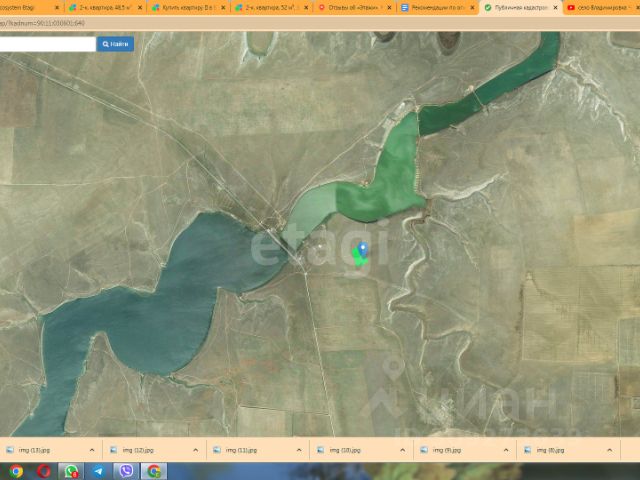Expand options chevron for img (9).jpg

click(506, 450)
